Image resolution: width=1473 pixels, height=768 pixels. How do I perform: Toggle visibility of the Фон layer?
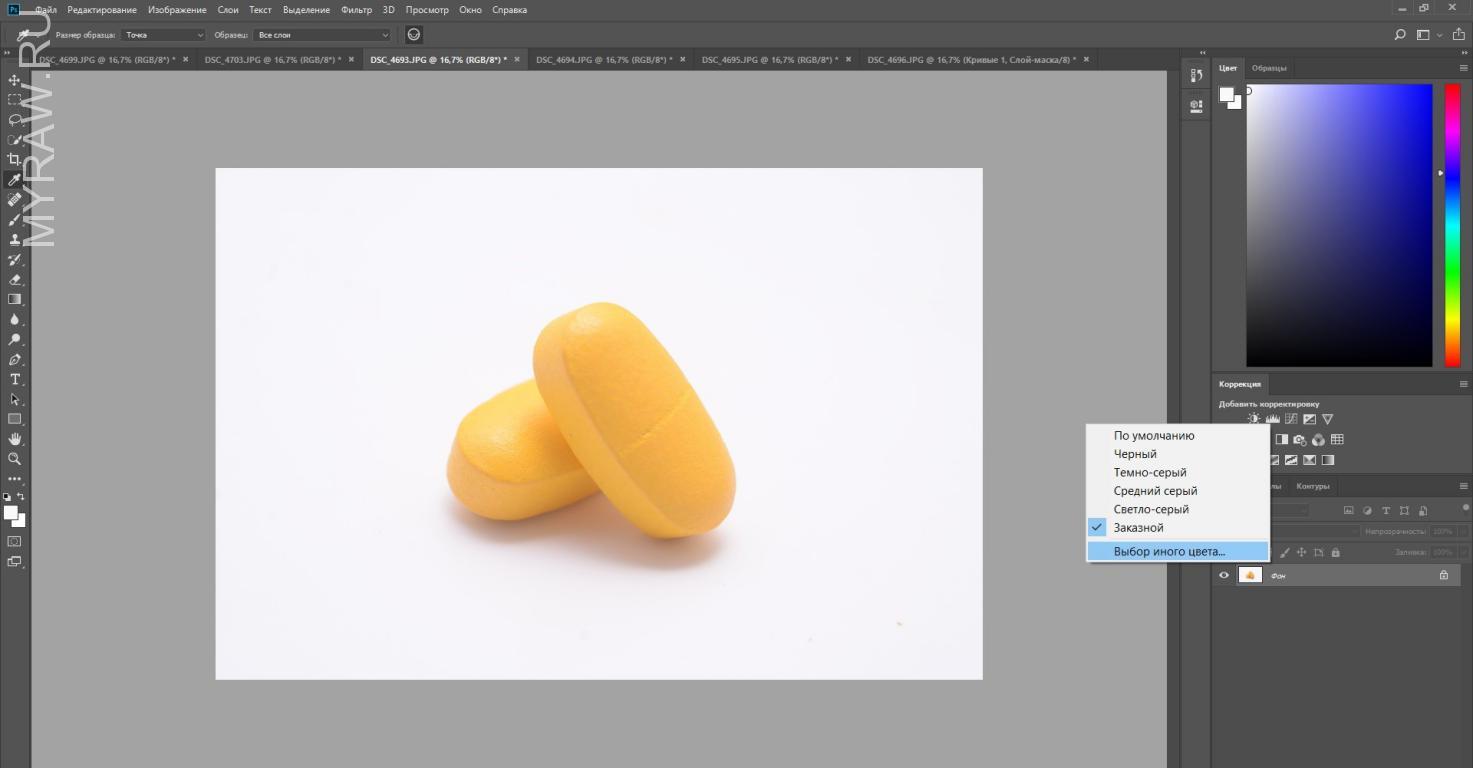pyautogui.click(x=1223, y=575)
